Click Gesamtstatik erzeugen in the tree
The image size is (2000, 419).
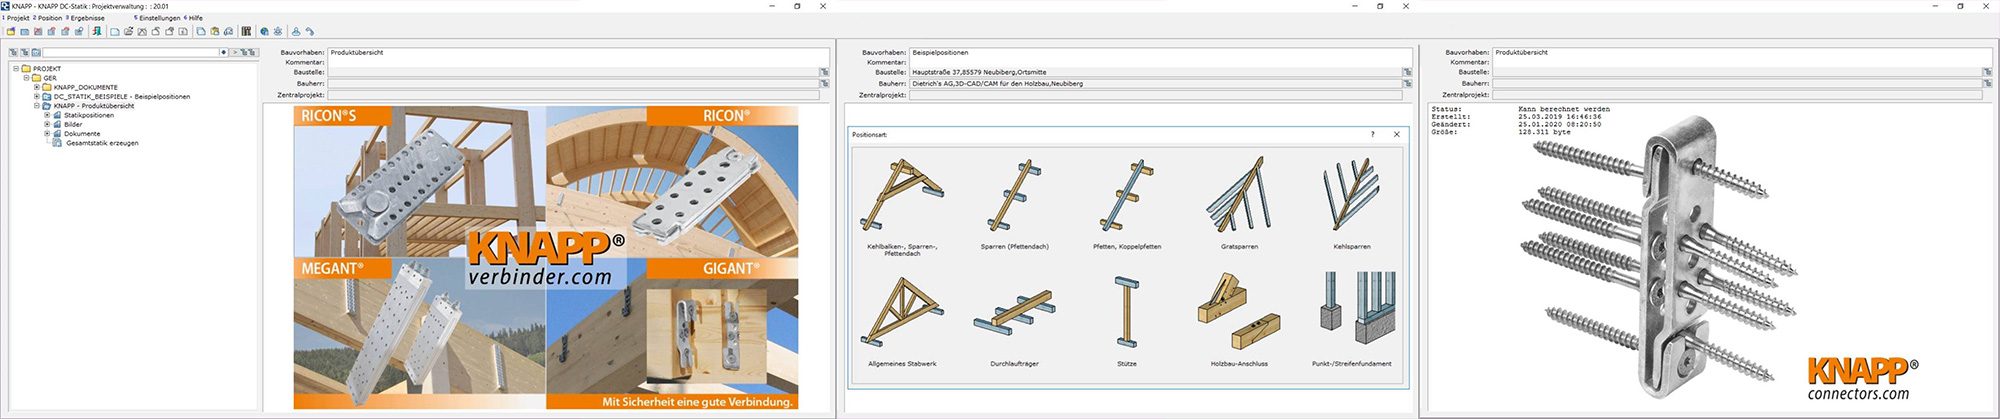pos(102,143)
